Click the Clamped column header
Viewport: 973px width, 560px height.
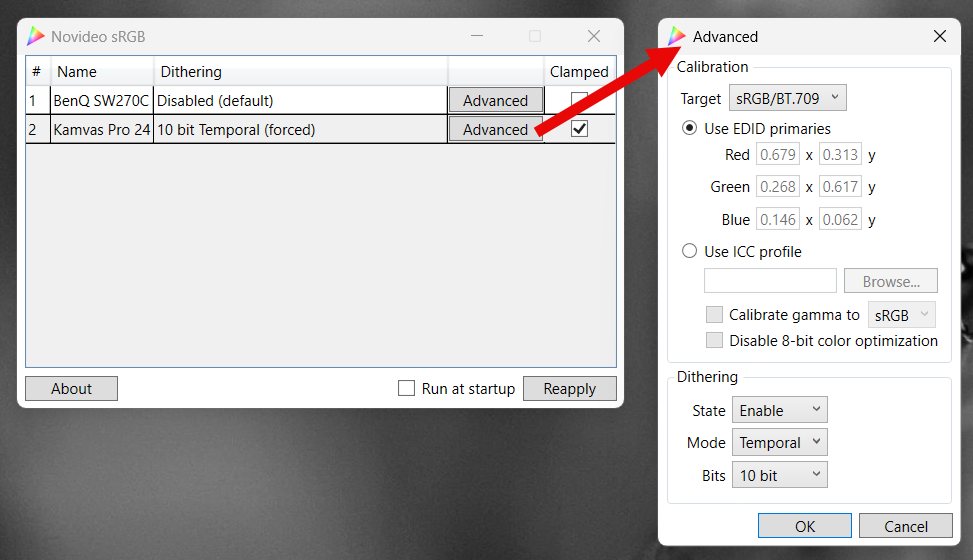(580, 71)
